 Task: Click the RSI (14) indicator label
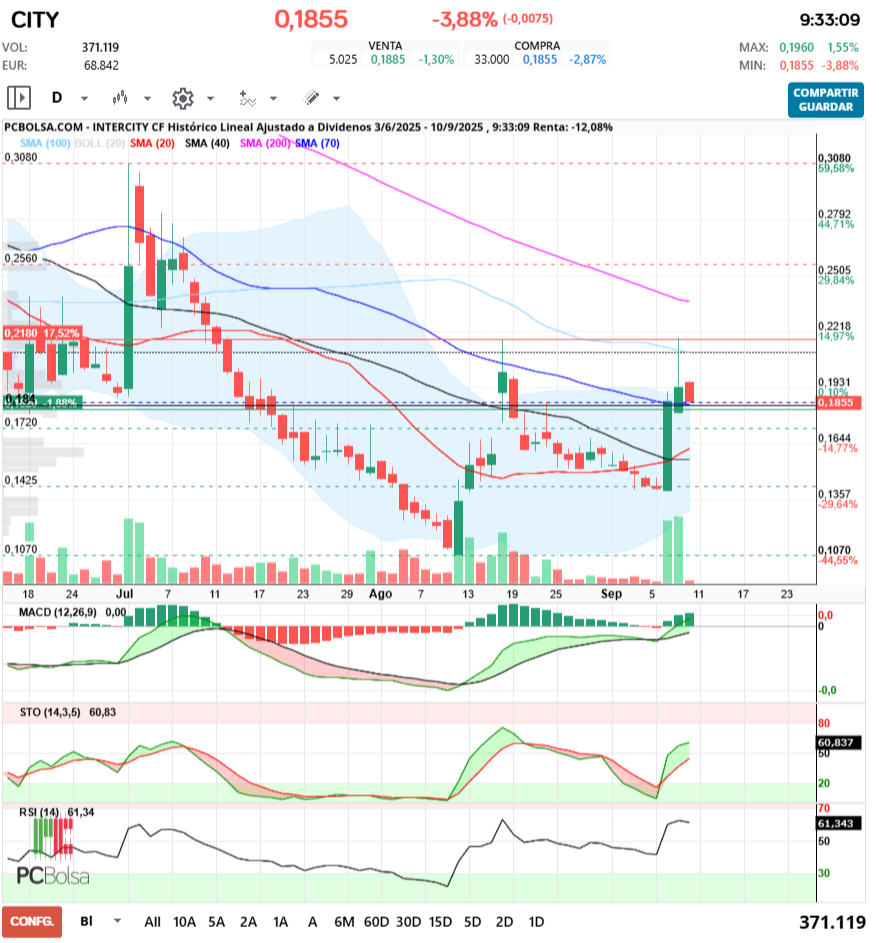39,812
